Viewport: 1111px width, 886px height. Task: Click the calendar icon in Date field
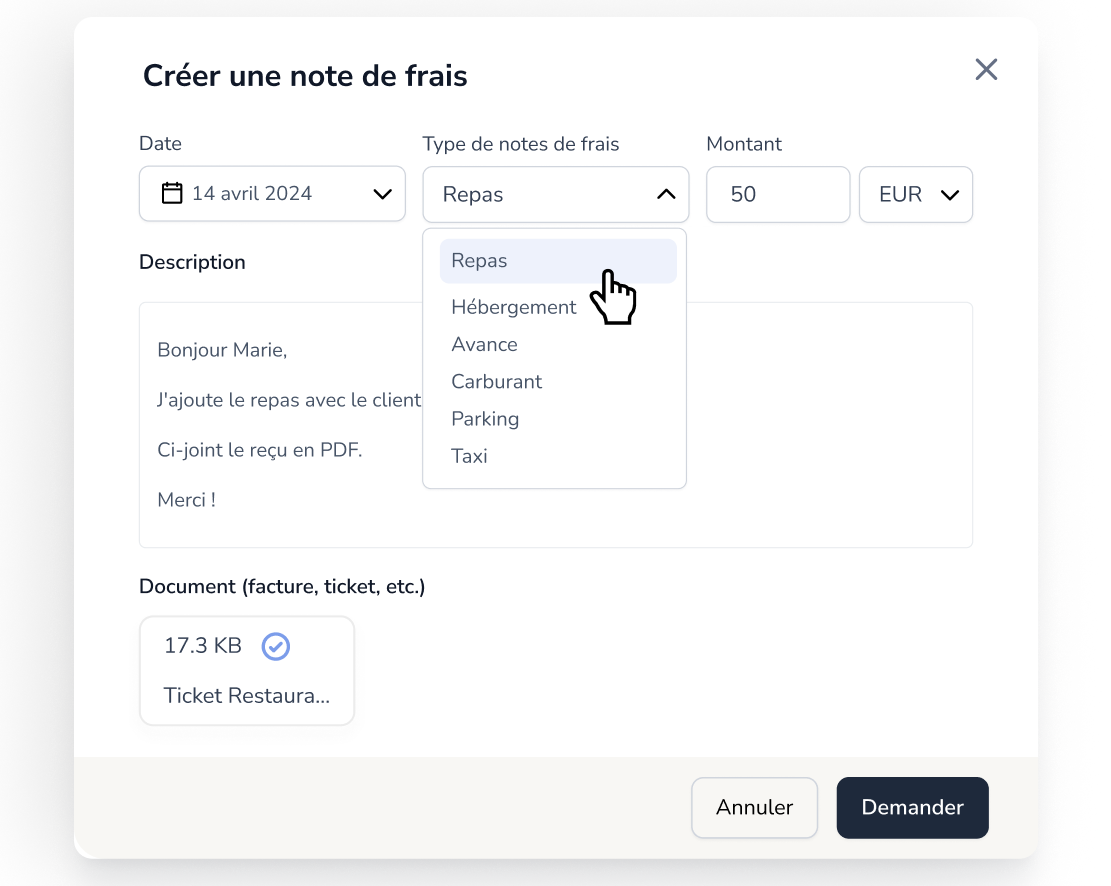pyautogui.click(x=171, y=193)
